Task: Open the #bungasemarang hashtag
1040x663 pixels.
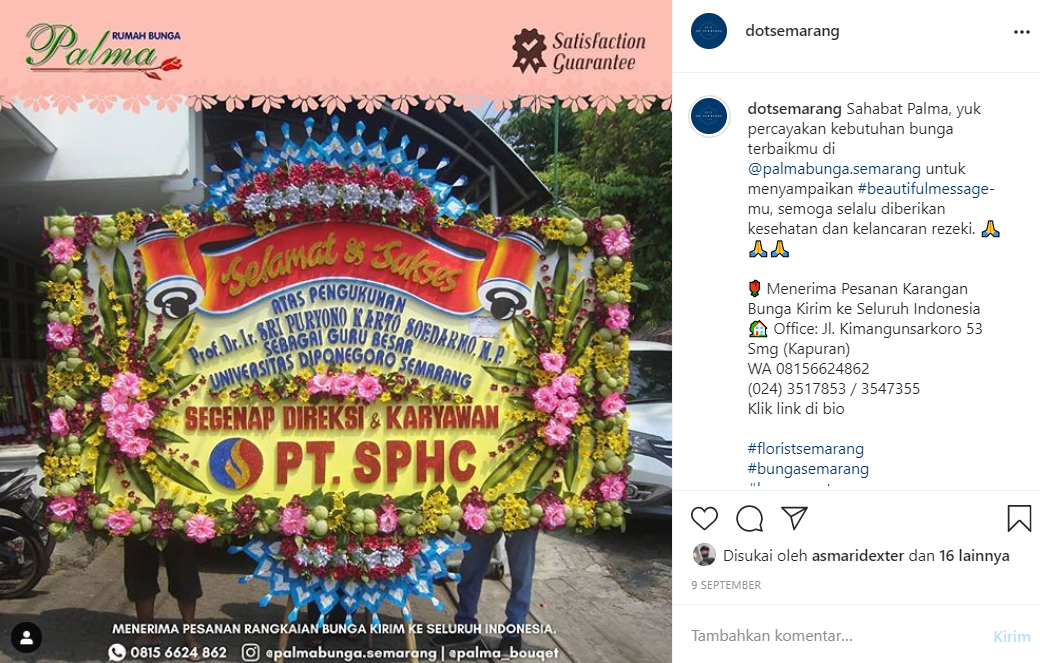Action: tap(808, 469)
